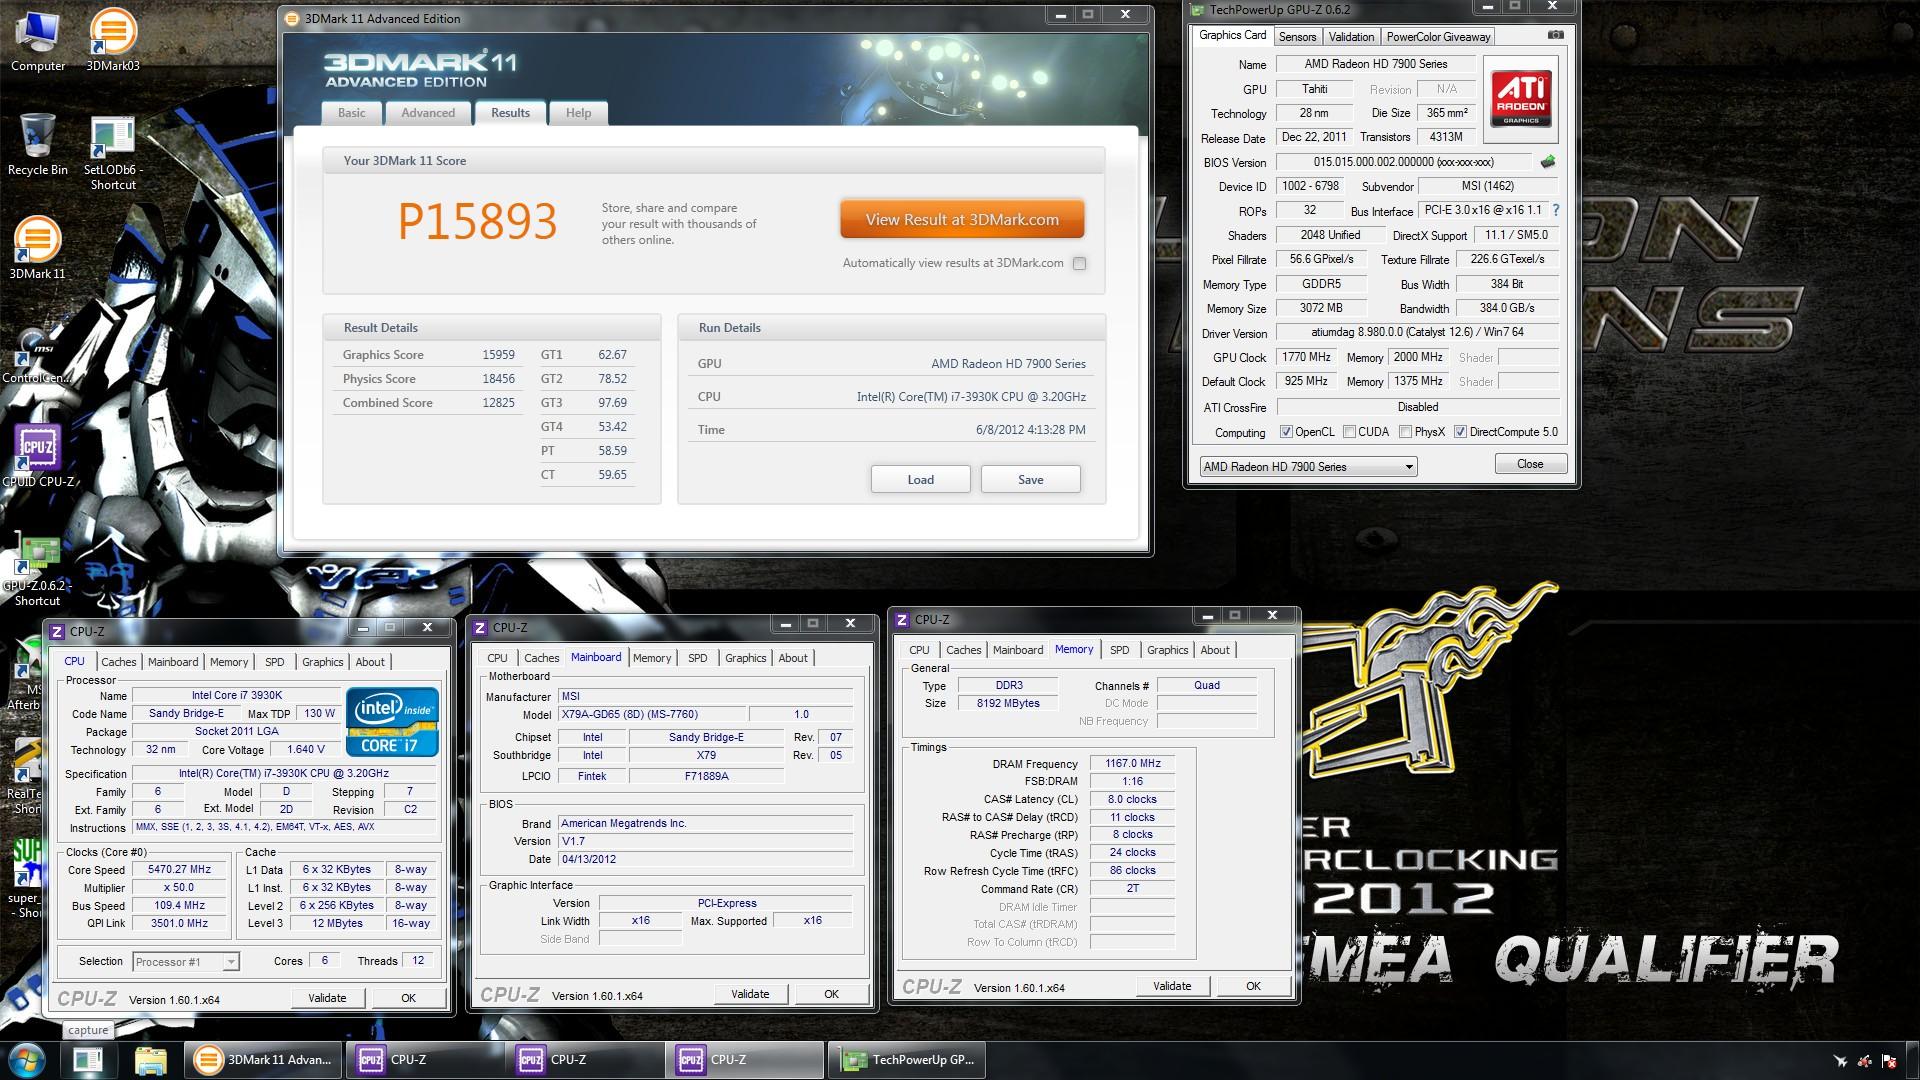Click the Save button in 3DMark 11
1920x1080 pixels.
[1030, 479]
